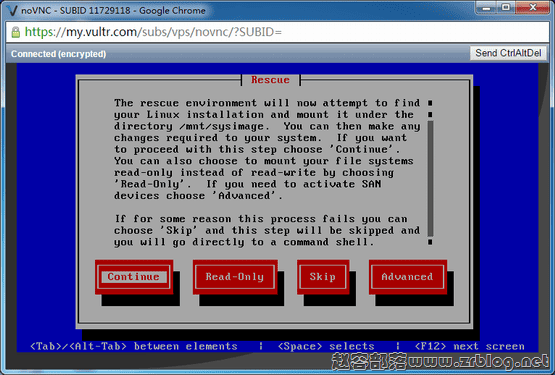The image size is (555, 375).
Task: Click the '<Space> selects' hint text
Action: tap(326, 346)
